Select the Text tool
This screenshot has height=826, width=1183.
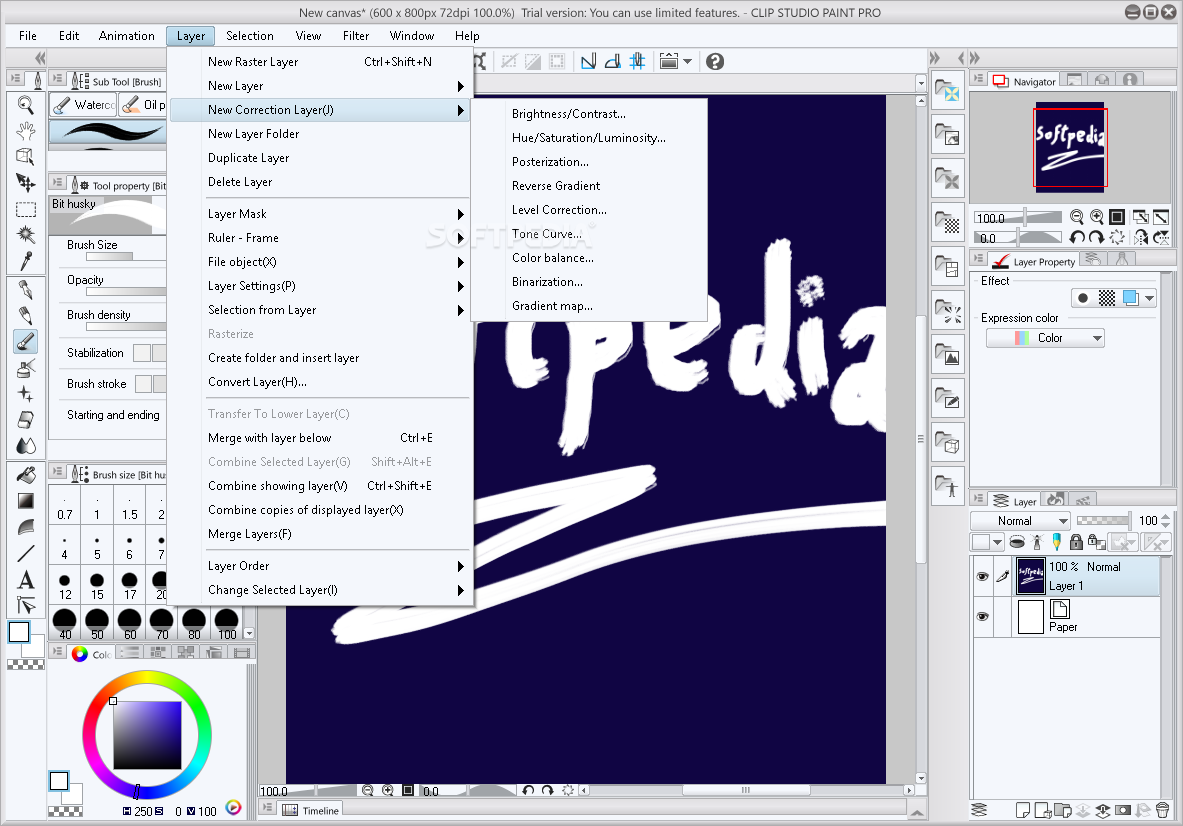coord(26,579)
